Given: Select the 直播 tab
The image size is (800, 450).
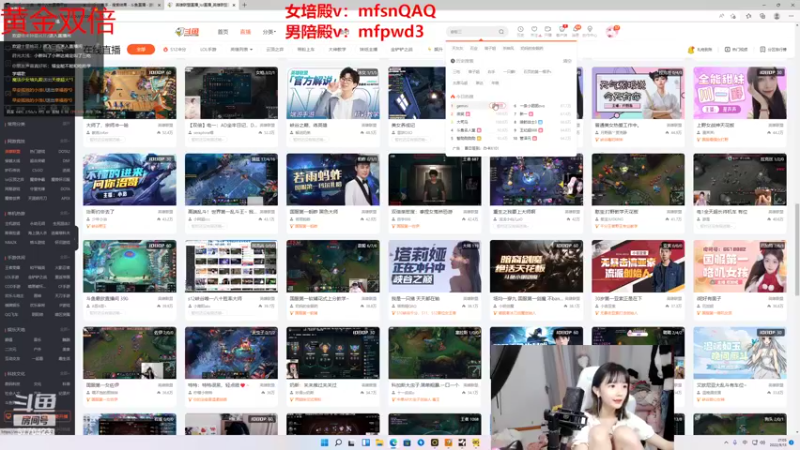Looking at the screenshot, I should (245, 32).
